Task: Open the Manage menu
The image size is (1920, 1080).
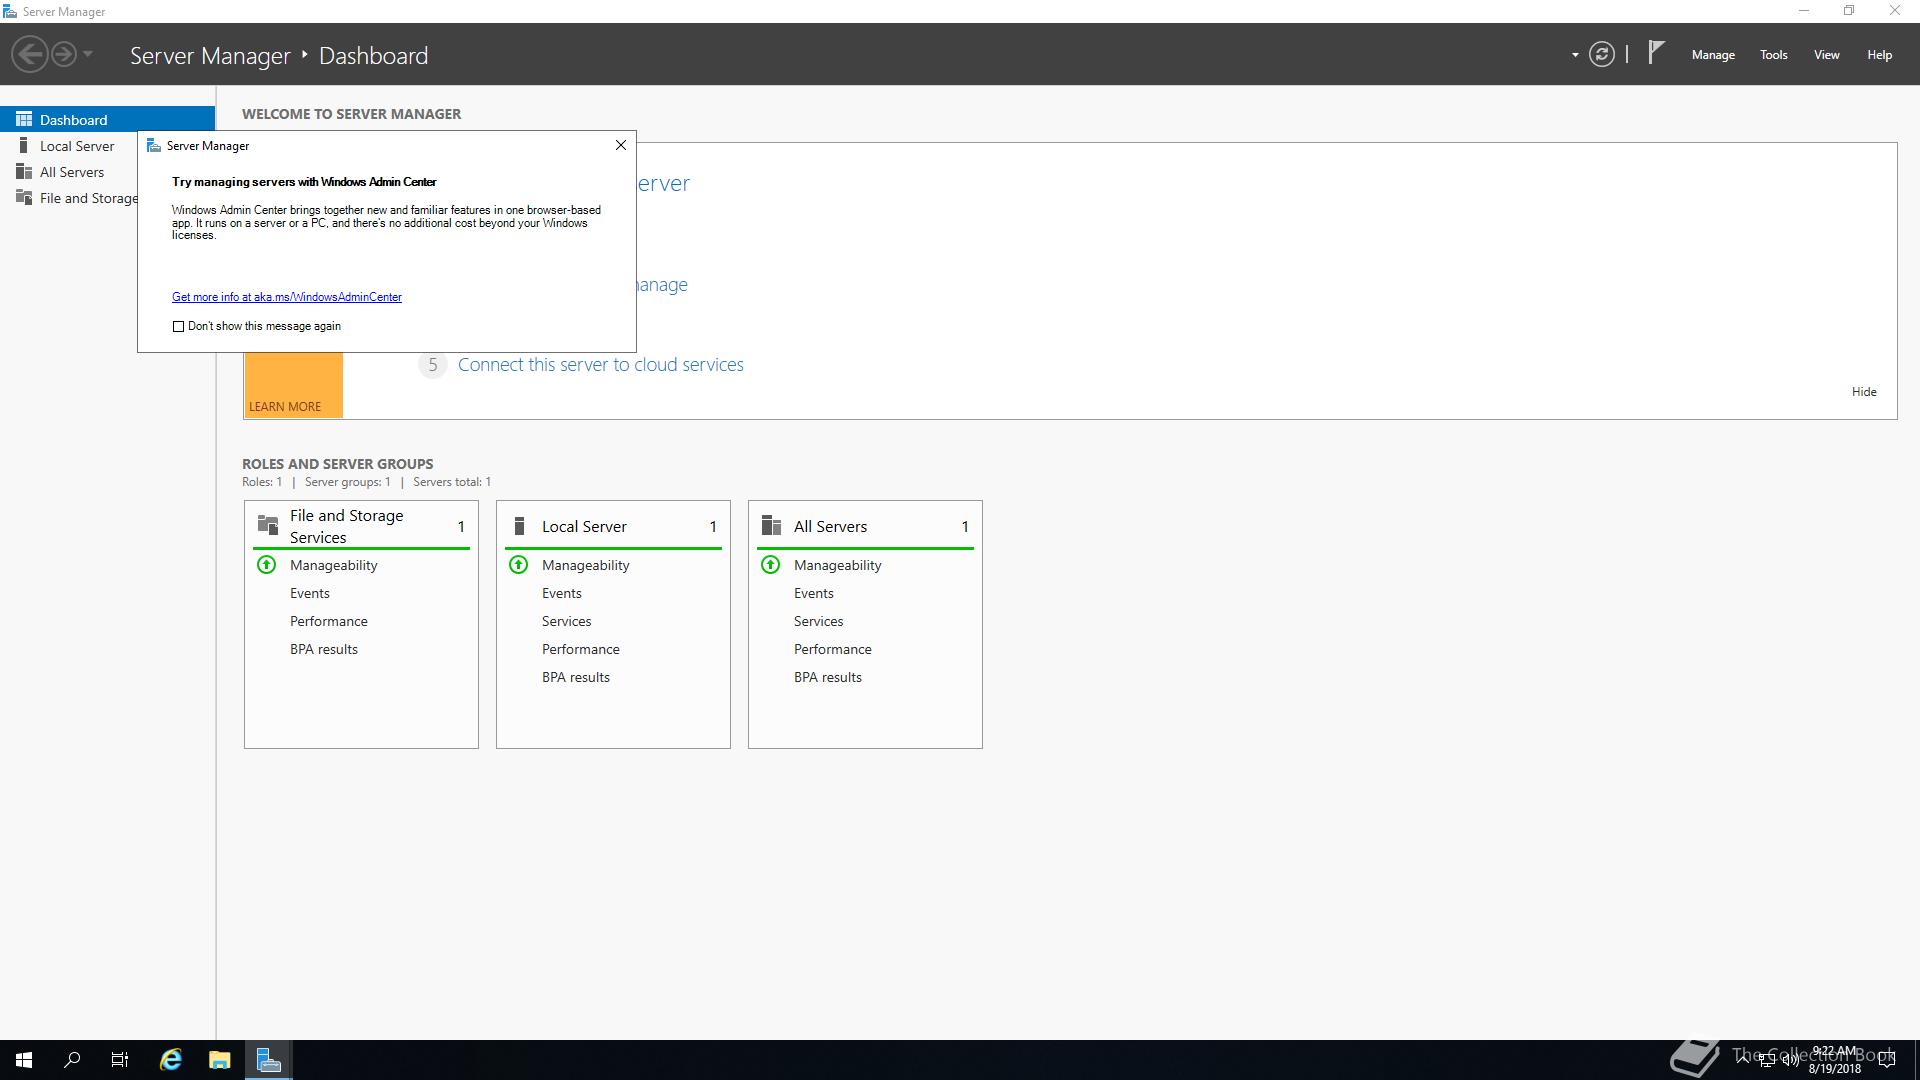Action: [x=1712, y=55]
